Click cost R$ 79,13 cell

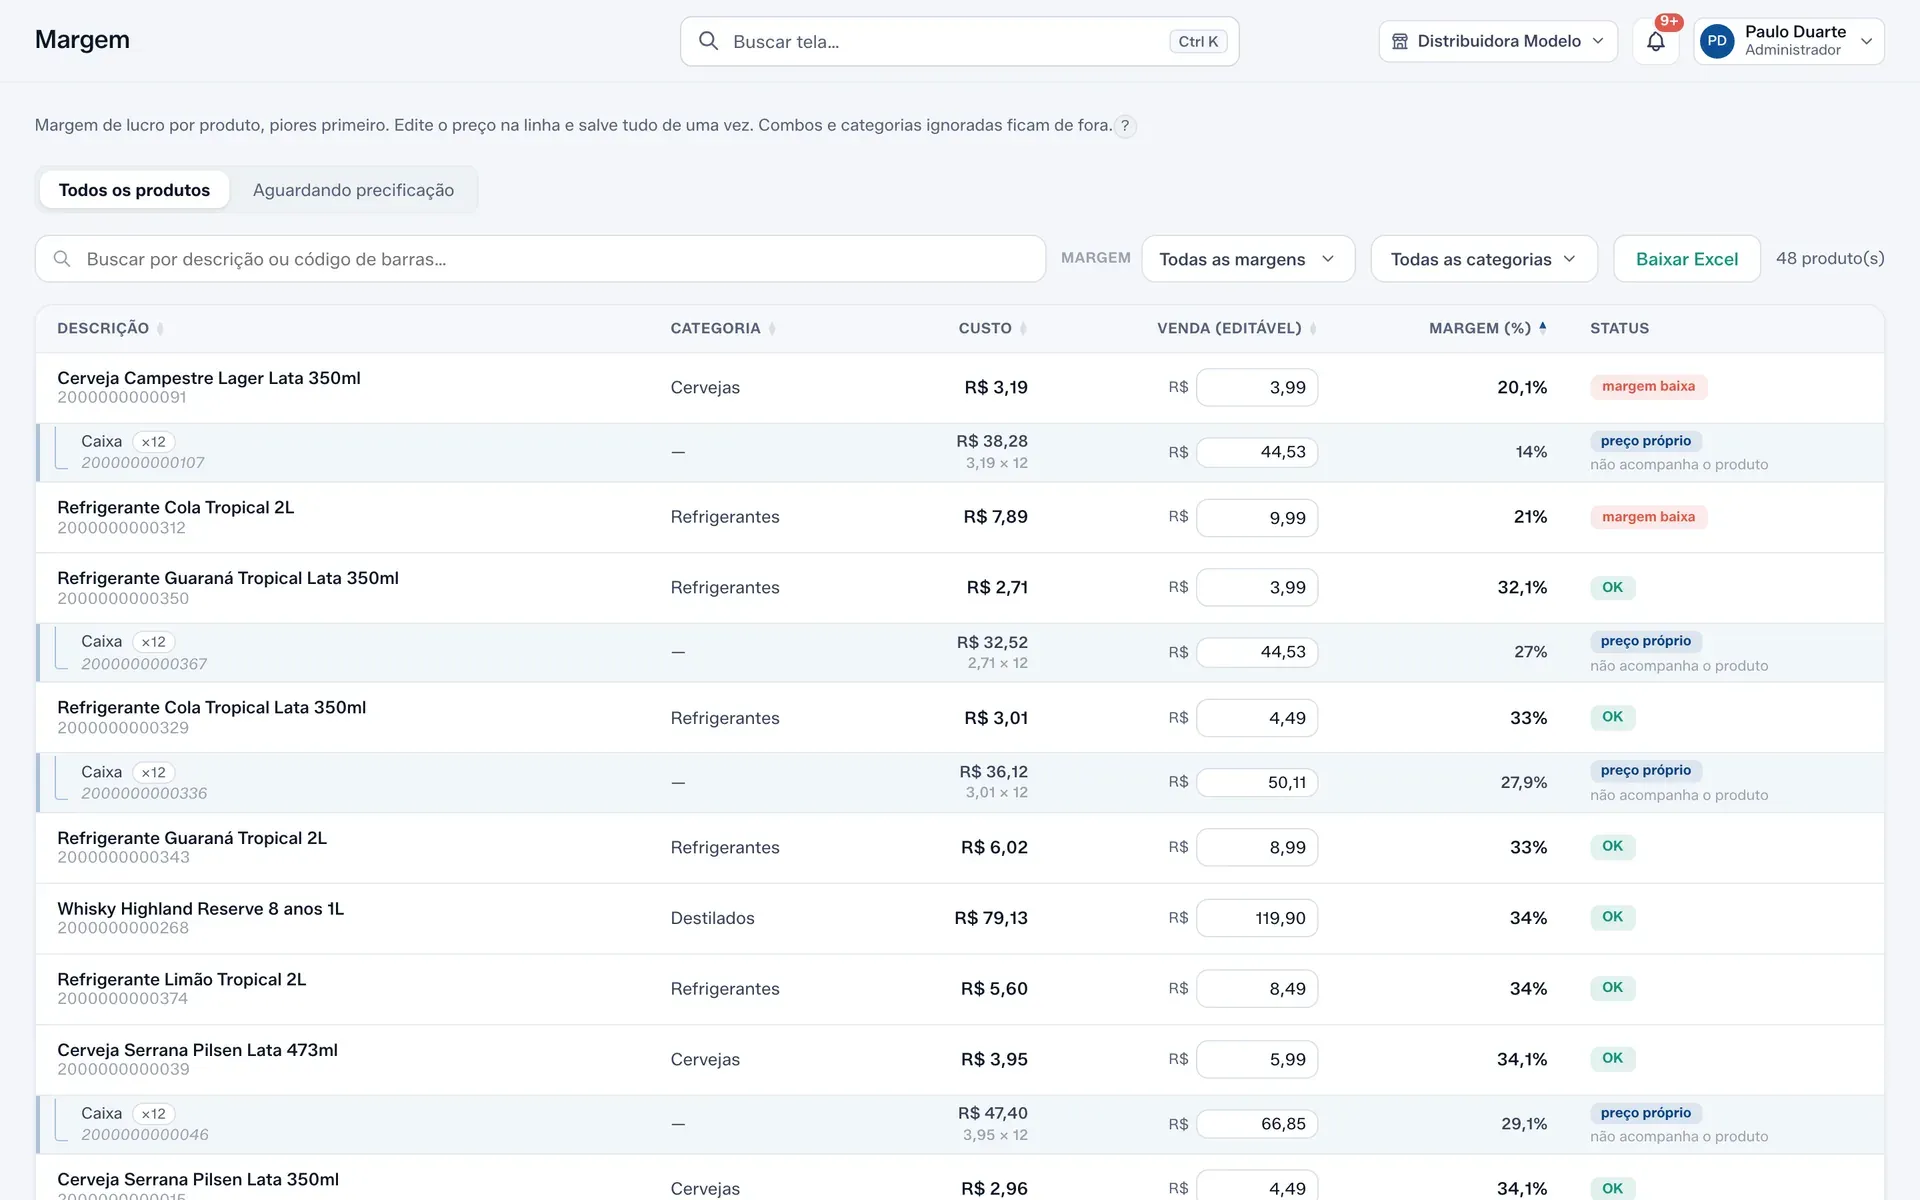tap(990, 918)
